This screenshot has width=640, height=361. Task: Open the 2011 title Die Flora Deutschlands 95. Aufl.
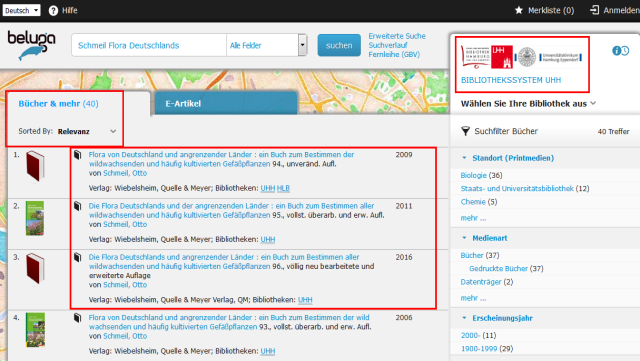coord(231,210)
